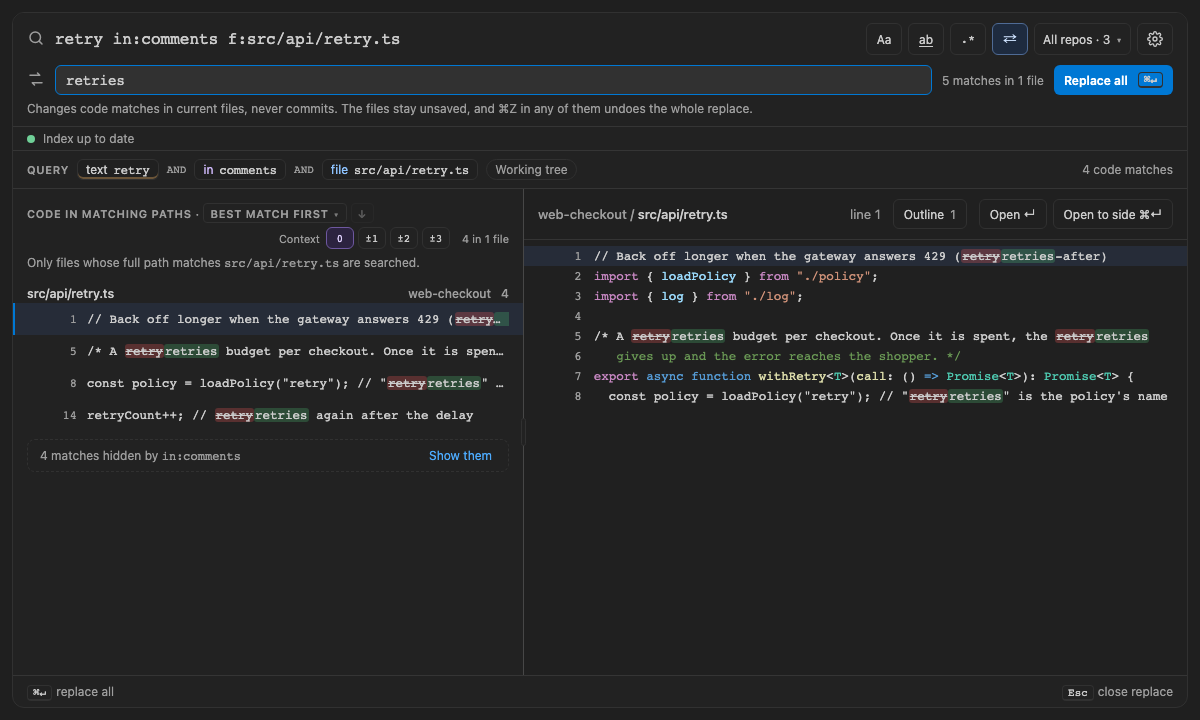This screenshot has height=720, width=1200.
Task: Toggle case-sensitive Aa matching
Action: pos(884,39)
